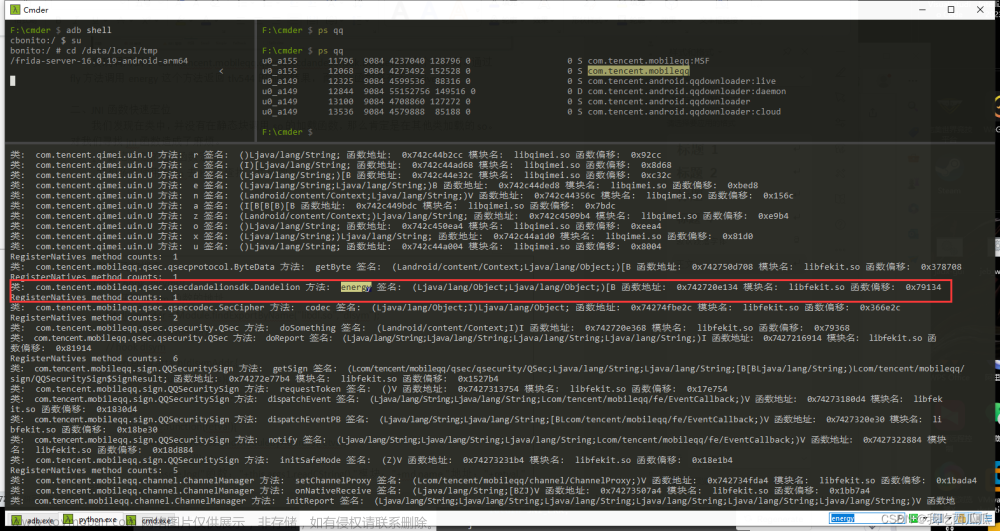Click process name com.tencent.mobileqq:MSF

click(648, 61)
